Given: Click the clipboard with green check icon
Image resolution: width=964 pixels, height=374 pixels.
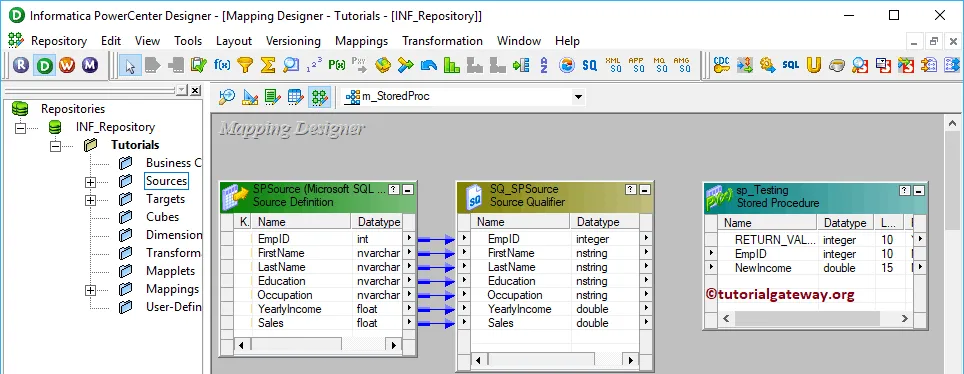Looking at the screenshot, I should point(199,65).
